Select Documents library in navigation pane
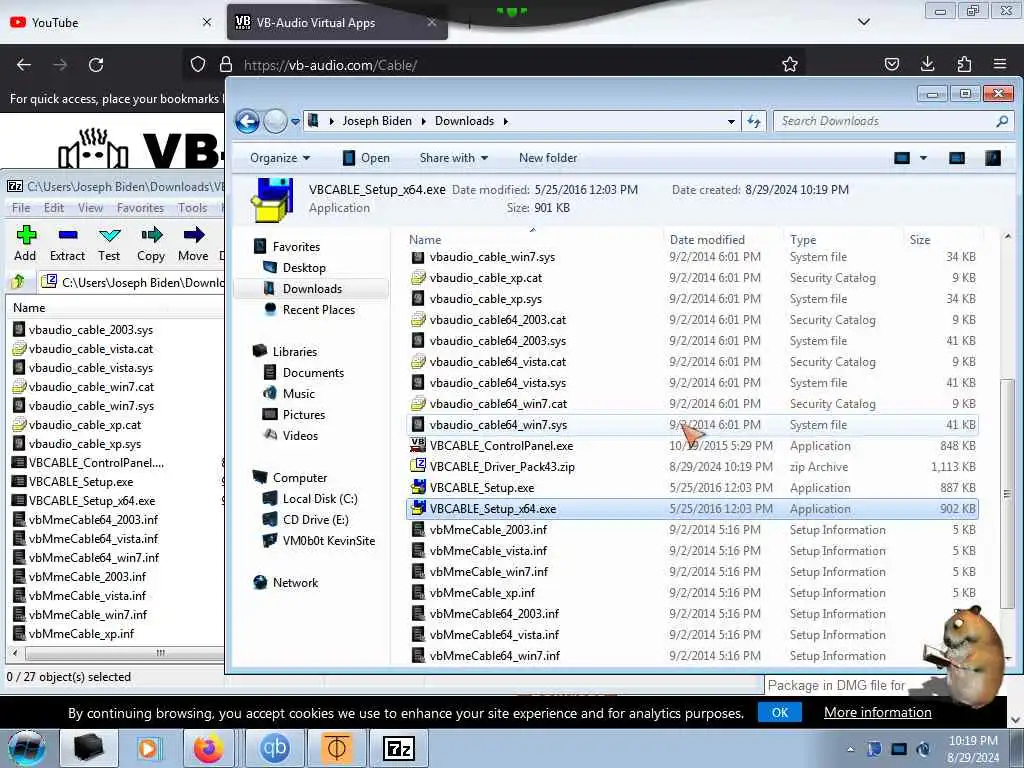Screen dimensions: 1024x768 (313, 372)
